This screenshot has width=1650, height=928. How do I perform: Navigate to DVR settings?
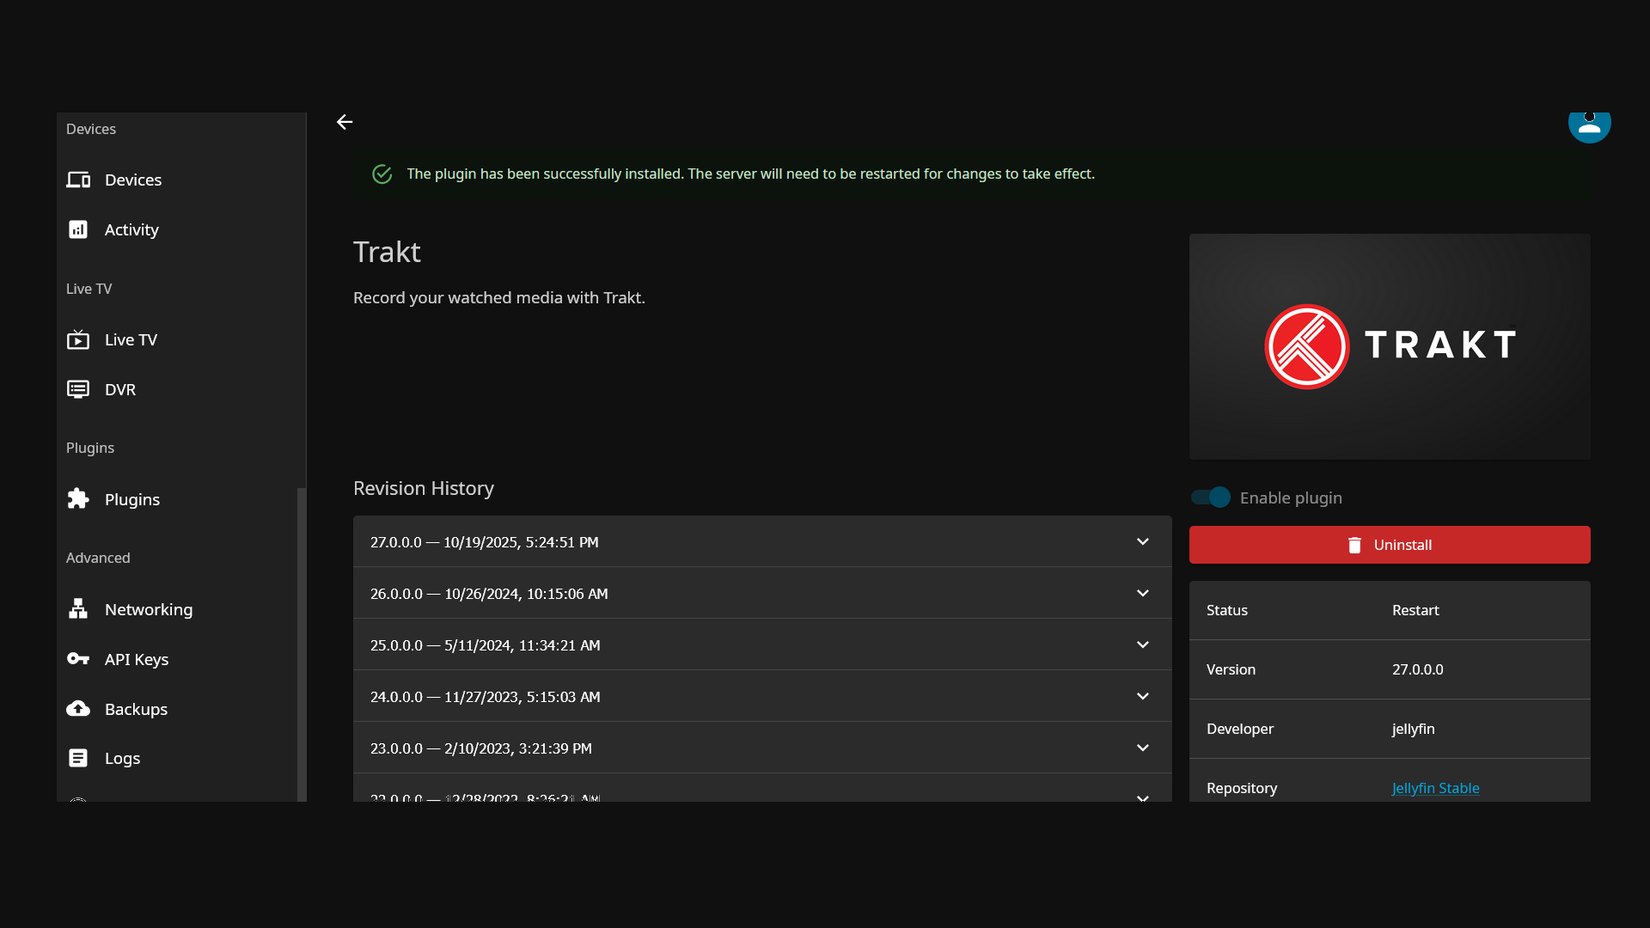pyautogui.click(x=180, y=389)
